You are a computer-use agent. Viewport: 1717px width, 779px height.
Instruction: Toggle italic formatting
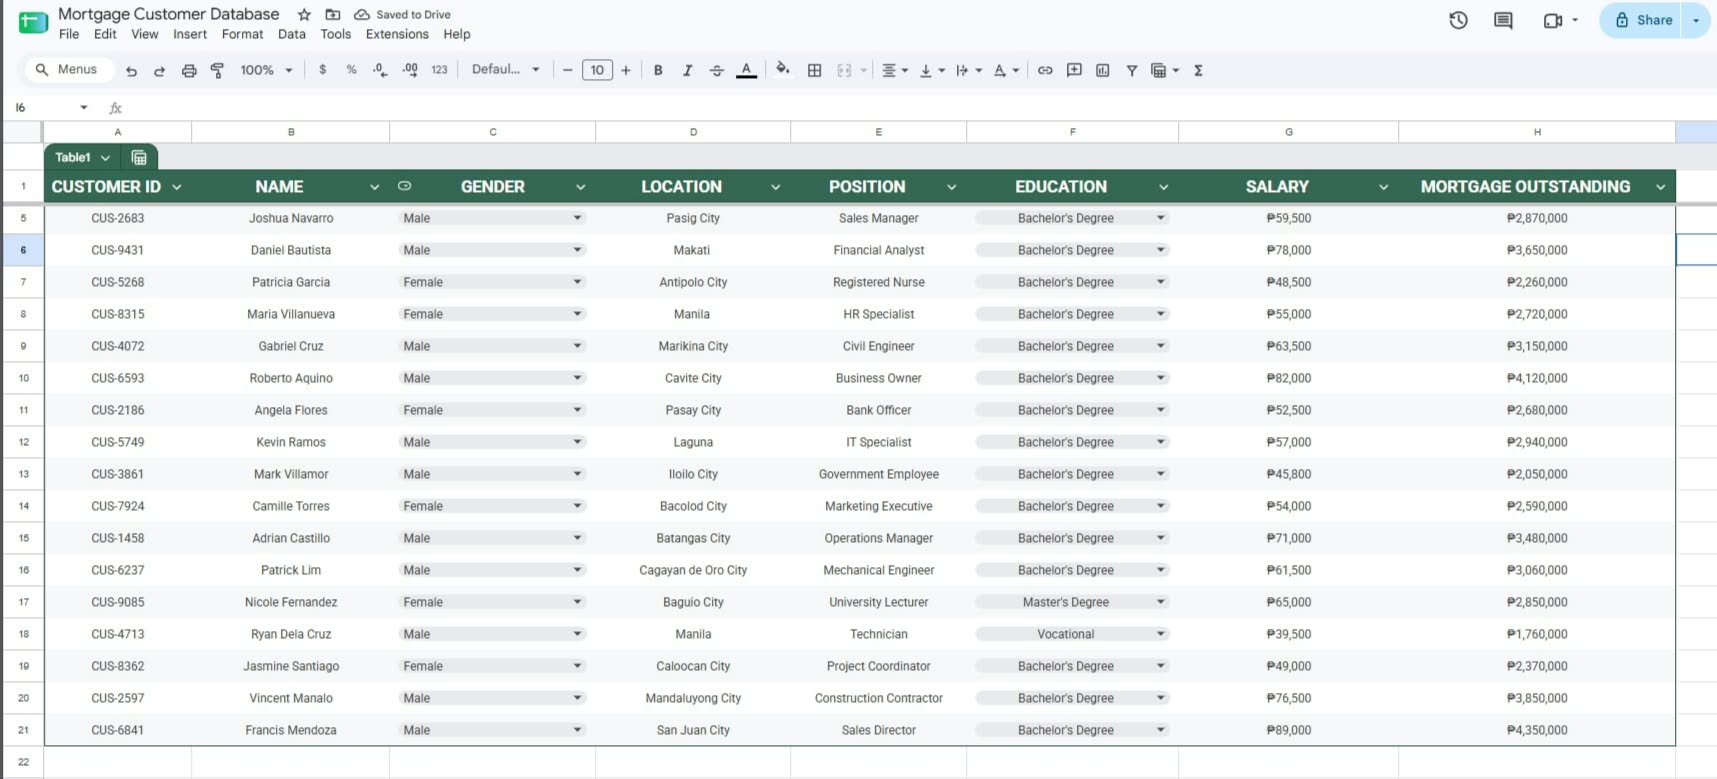[687, 70]
